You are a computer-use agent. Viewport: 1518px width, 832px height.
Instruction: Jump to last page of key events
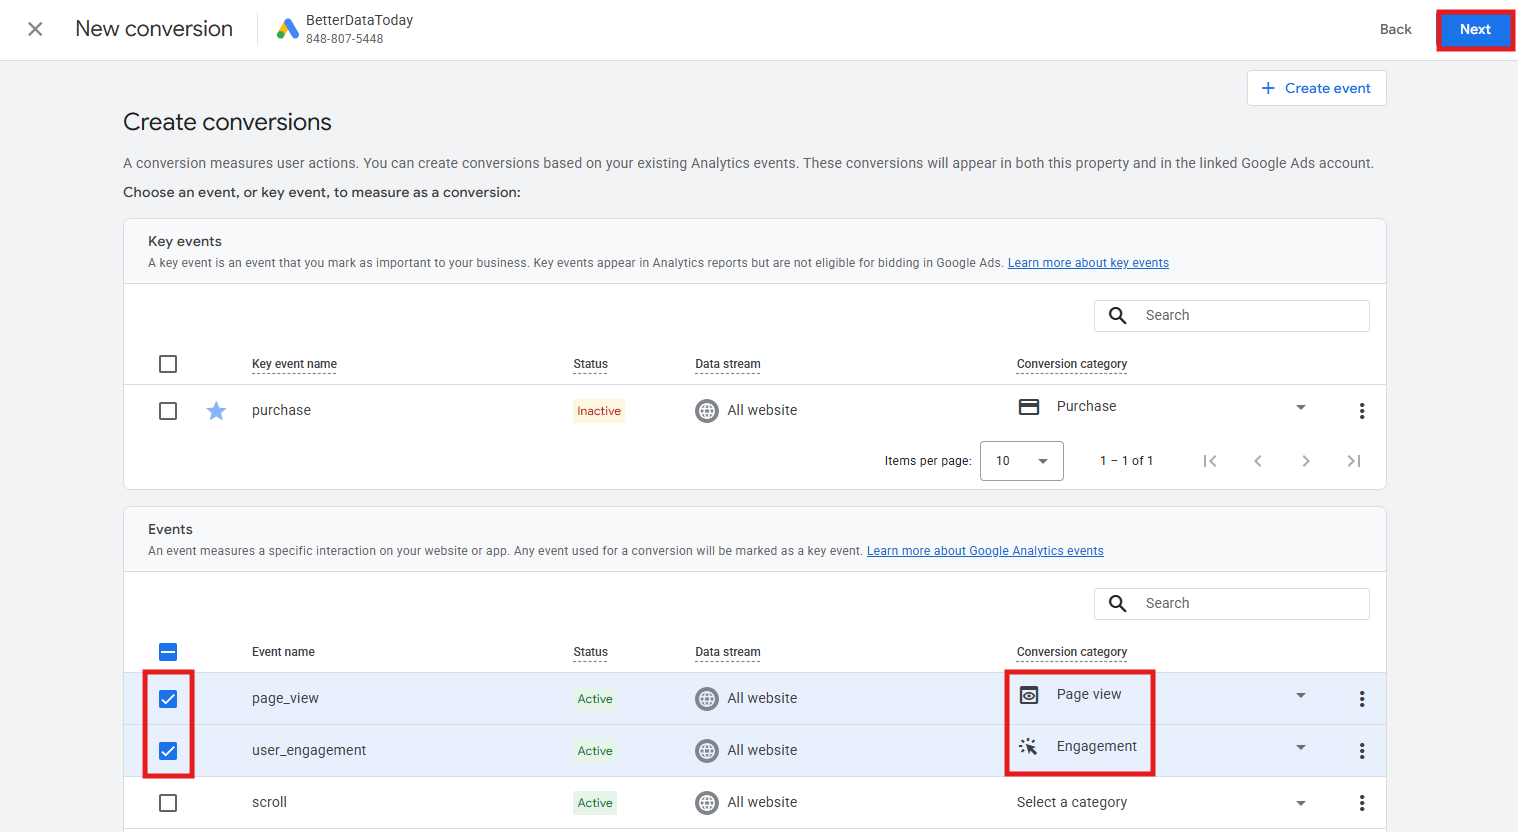click(1354, 461)
